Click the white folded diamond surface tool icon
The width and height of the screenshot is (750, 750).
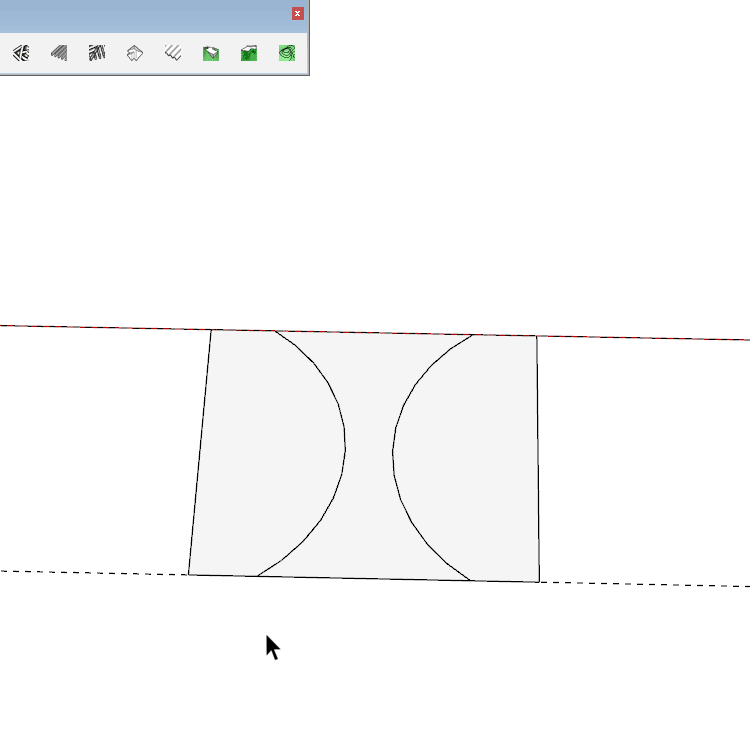[x=135, y=53]
